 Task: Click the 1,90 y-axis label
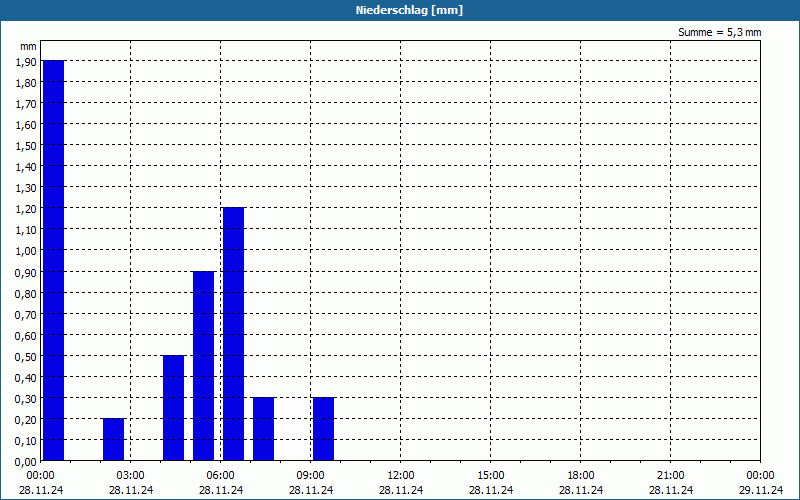point(27,62)
